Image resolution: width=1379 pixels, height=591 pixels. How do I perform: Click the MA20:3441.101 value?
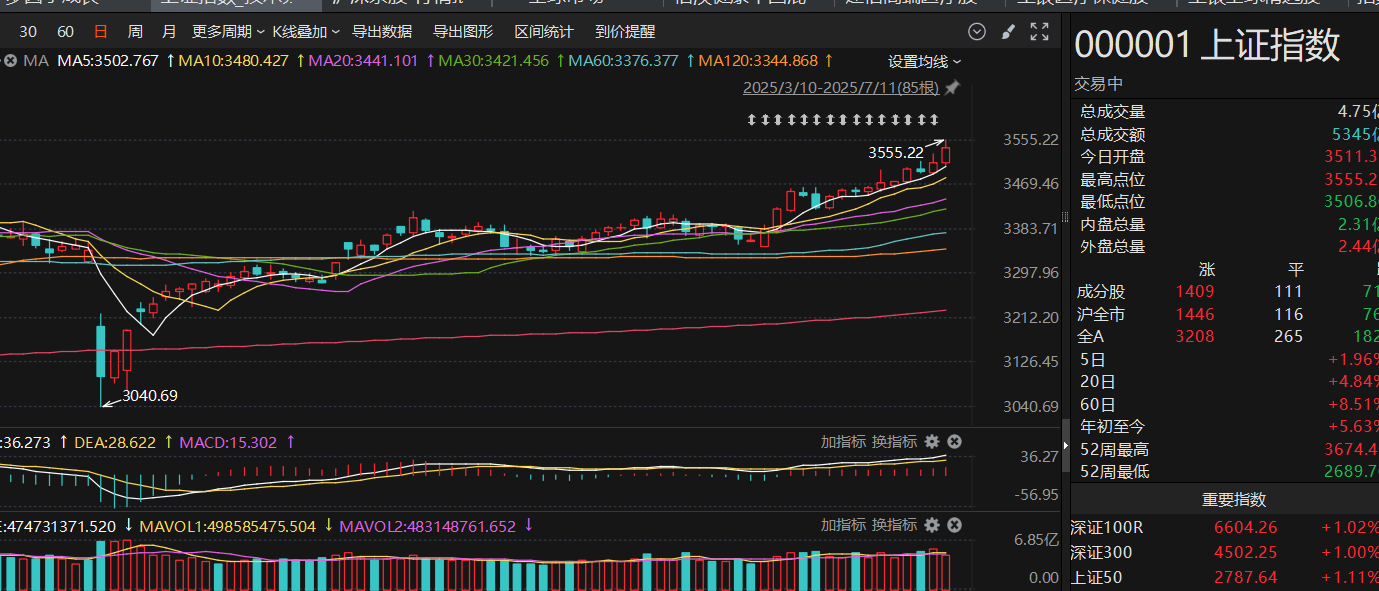(364, 61)
